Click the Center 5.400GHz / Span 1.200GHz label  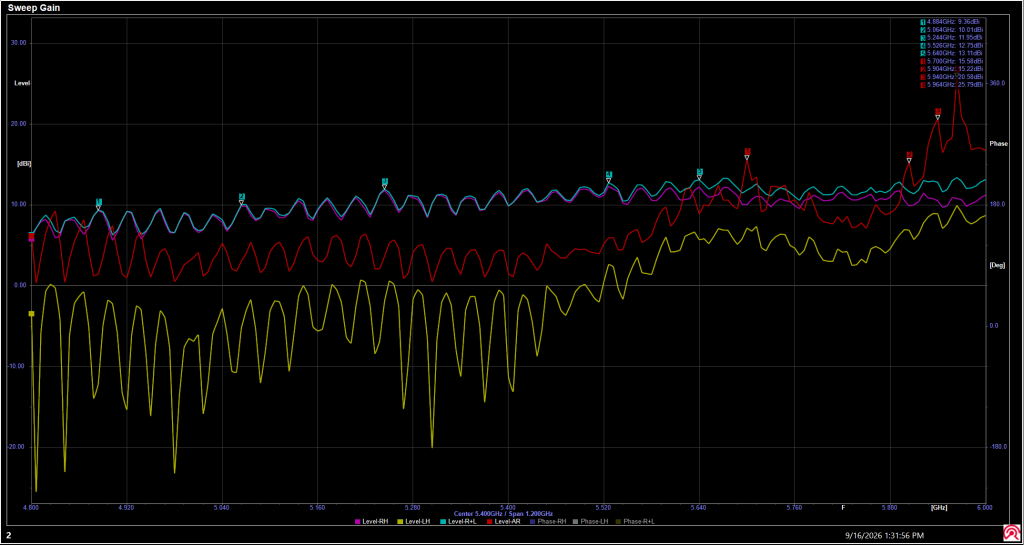[503, 514]
